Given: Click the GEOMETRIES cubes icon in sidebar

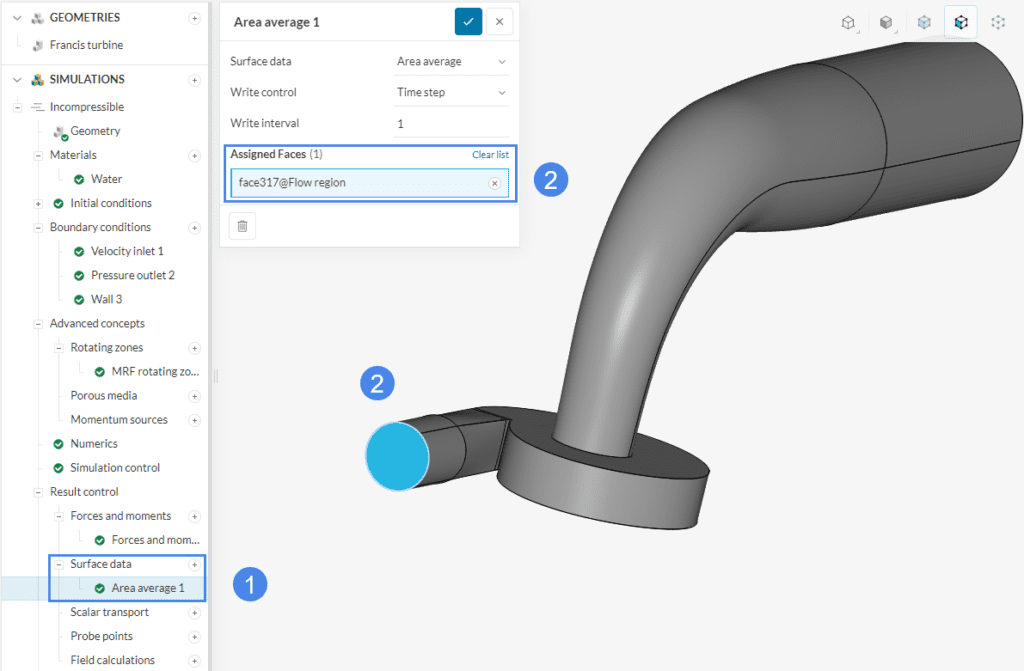Looking at the screenshot, I should click(x=36, y=17).
